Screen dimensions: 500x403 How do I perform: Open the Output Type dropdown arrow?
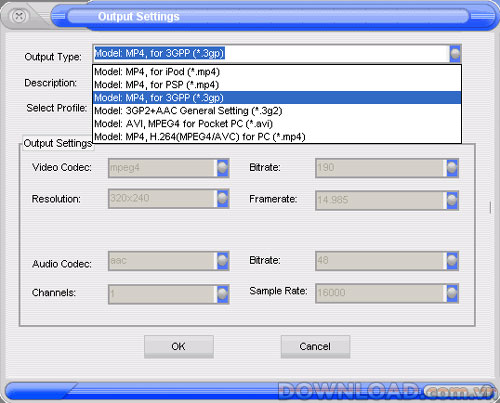coord(455,53)
